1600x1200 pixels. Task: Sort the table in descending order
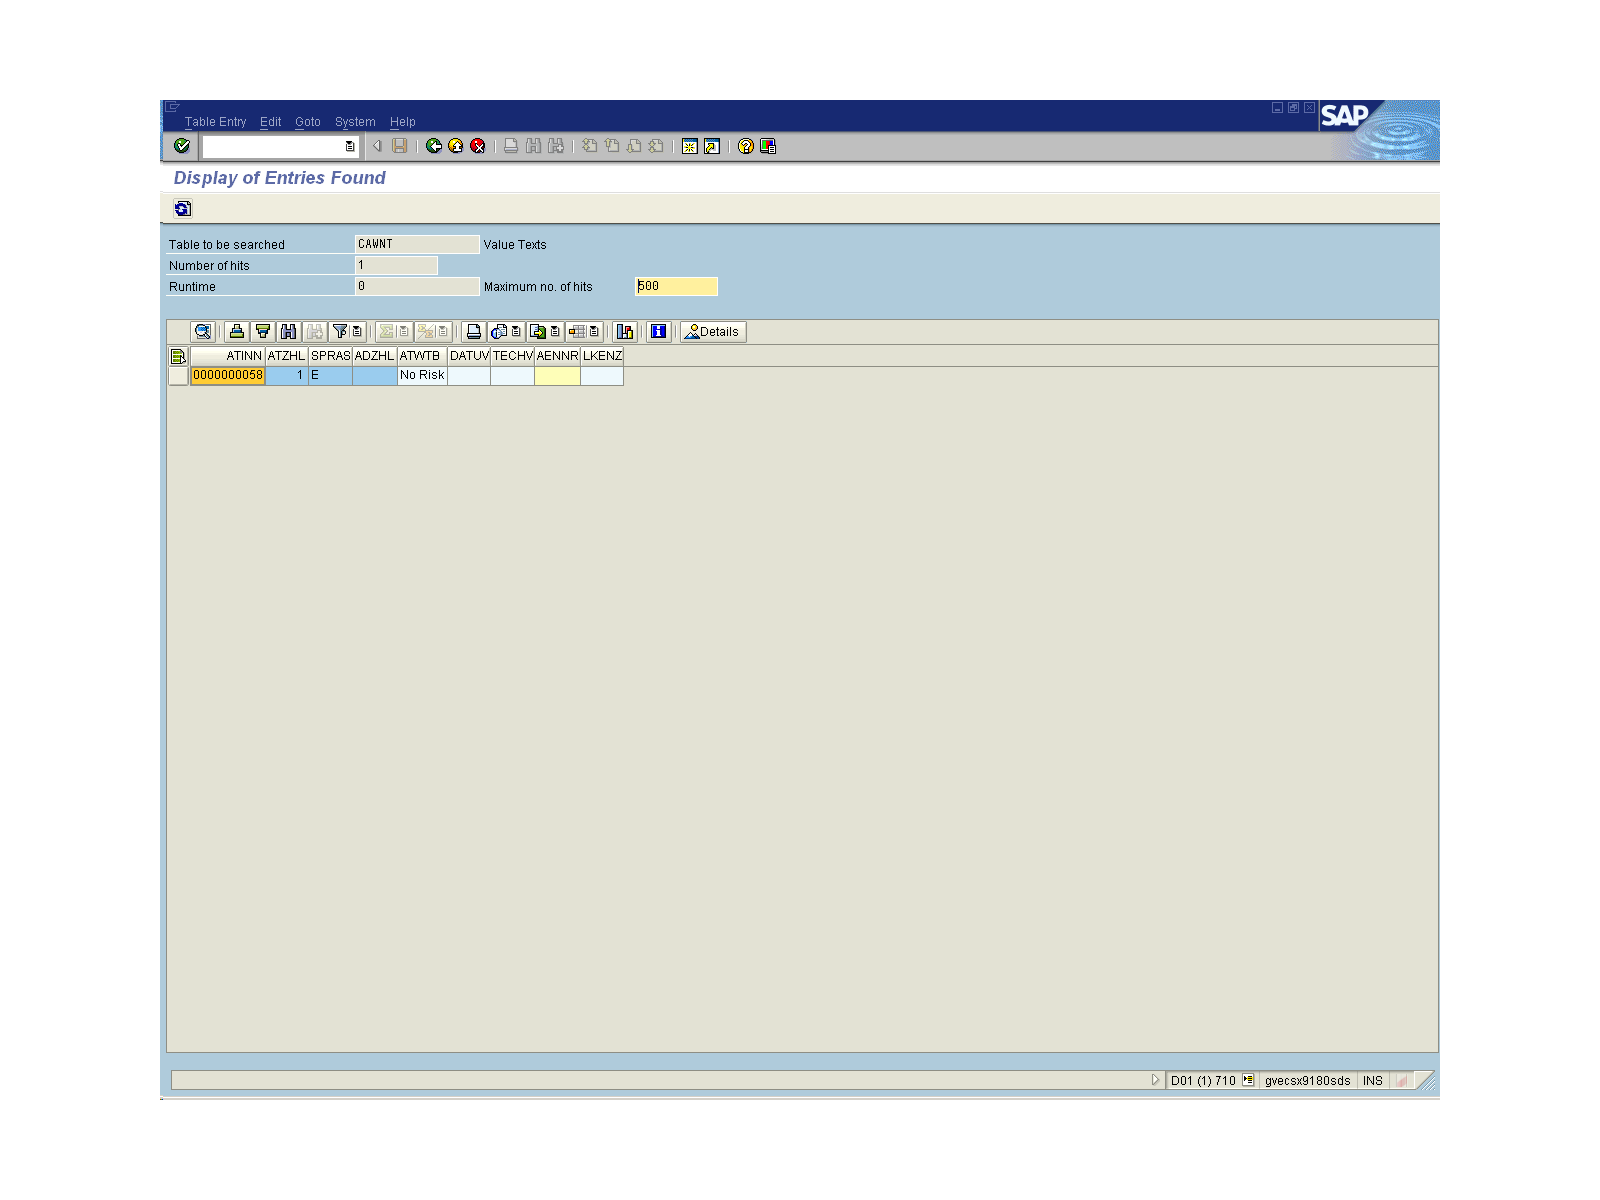[x=263, y=332]
